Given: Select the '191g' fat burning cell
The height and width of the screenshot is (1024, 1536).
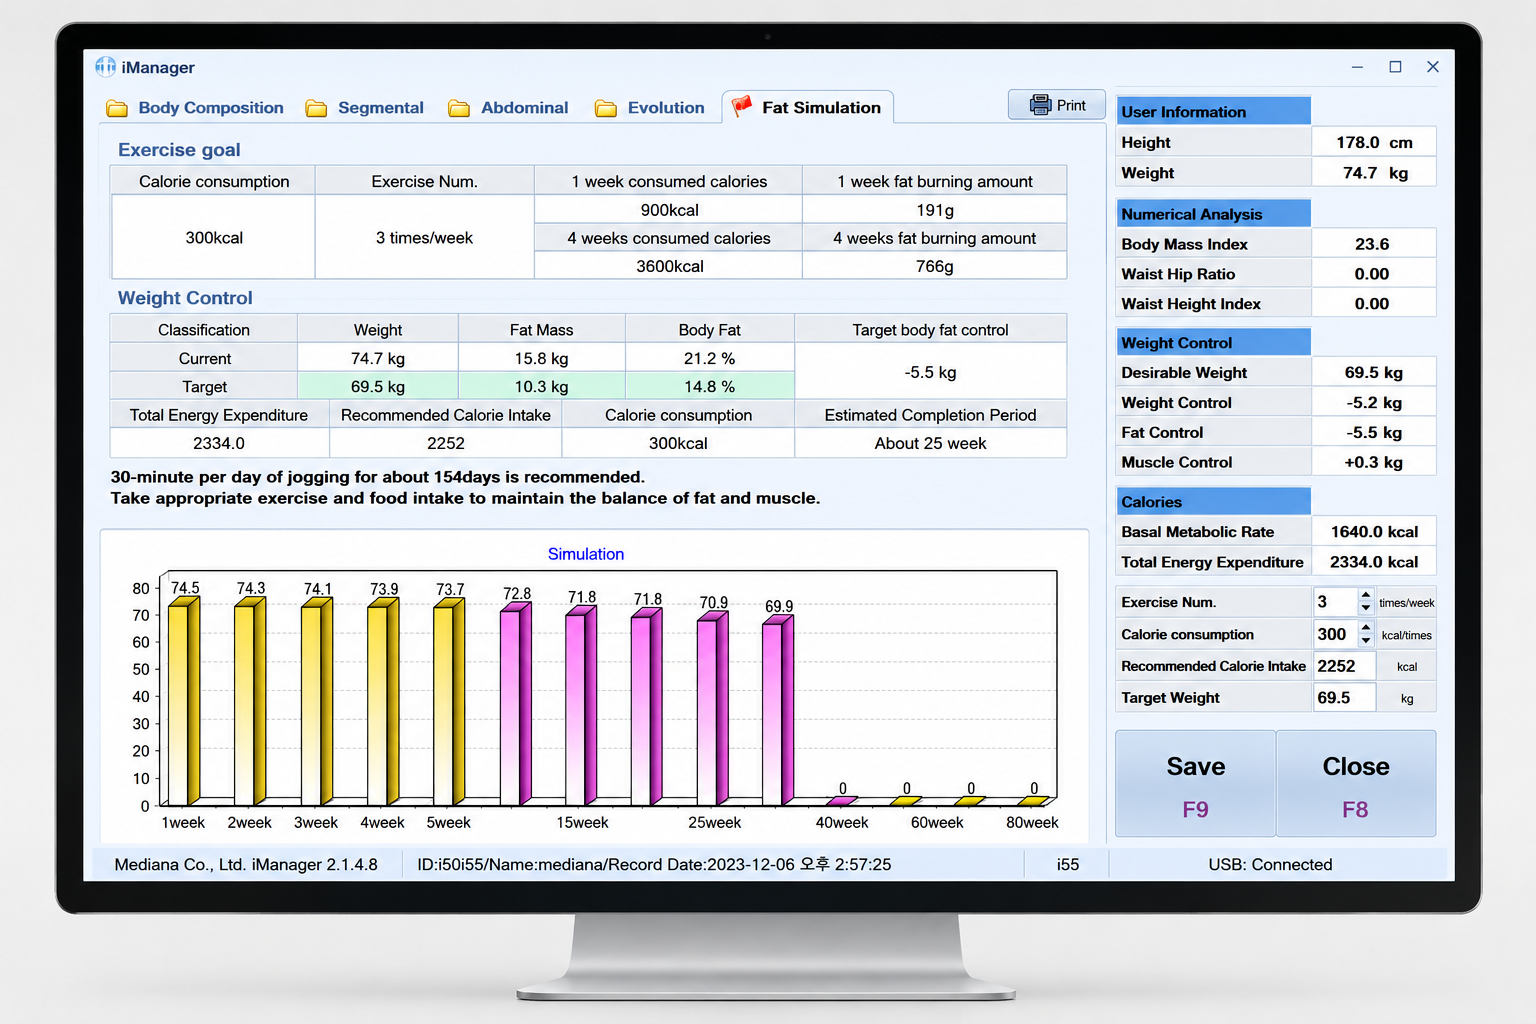Looking at the screenshot, I should click(x=935, y=210).
